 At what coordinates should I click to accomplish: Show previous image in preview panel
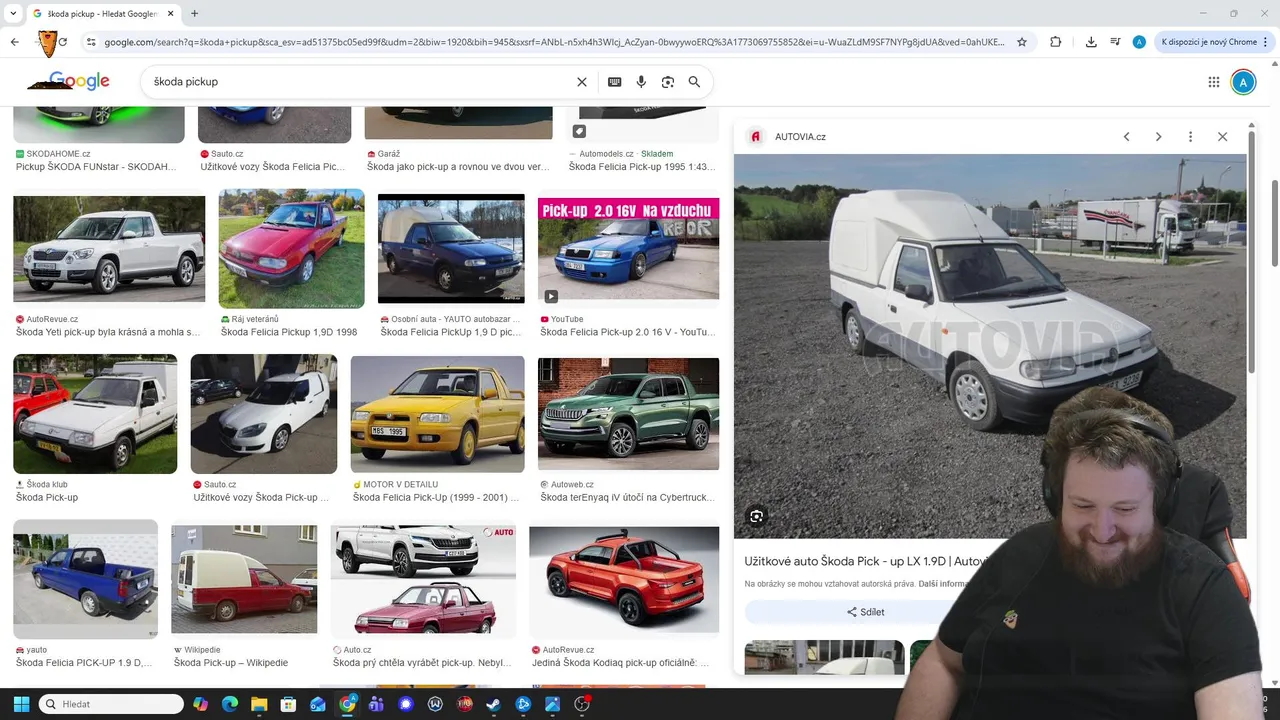(x=1126, y=137)
